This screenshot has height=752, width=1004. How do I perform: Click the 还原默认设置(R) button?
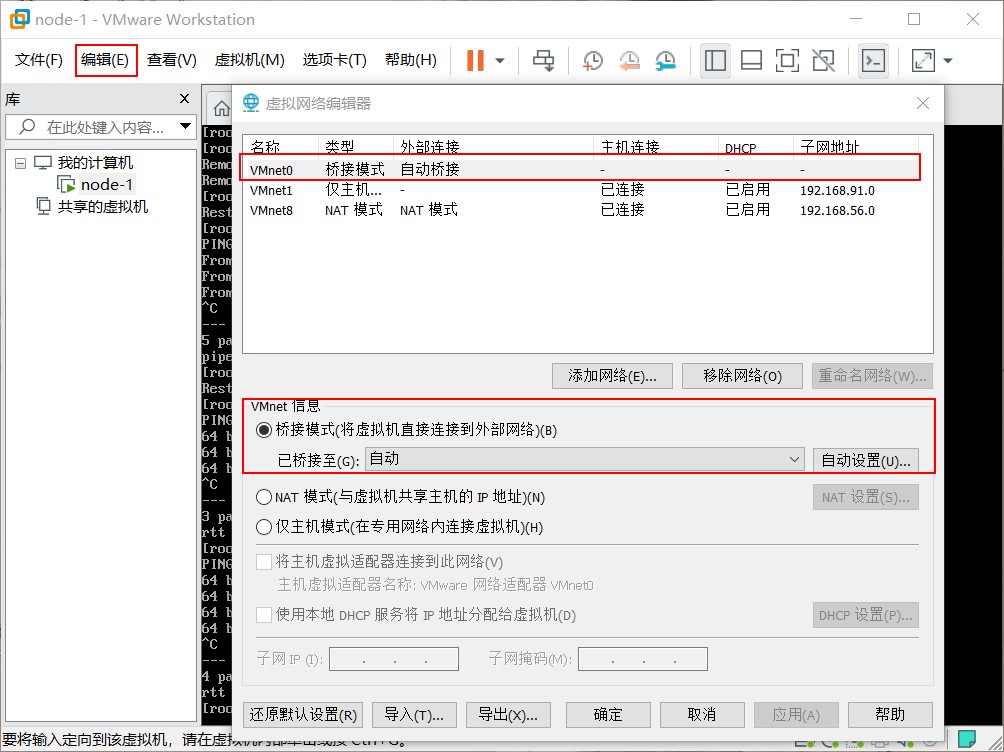[302, 714]
